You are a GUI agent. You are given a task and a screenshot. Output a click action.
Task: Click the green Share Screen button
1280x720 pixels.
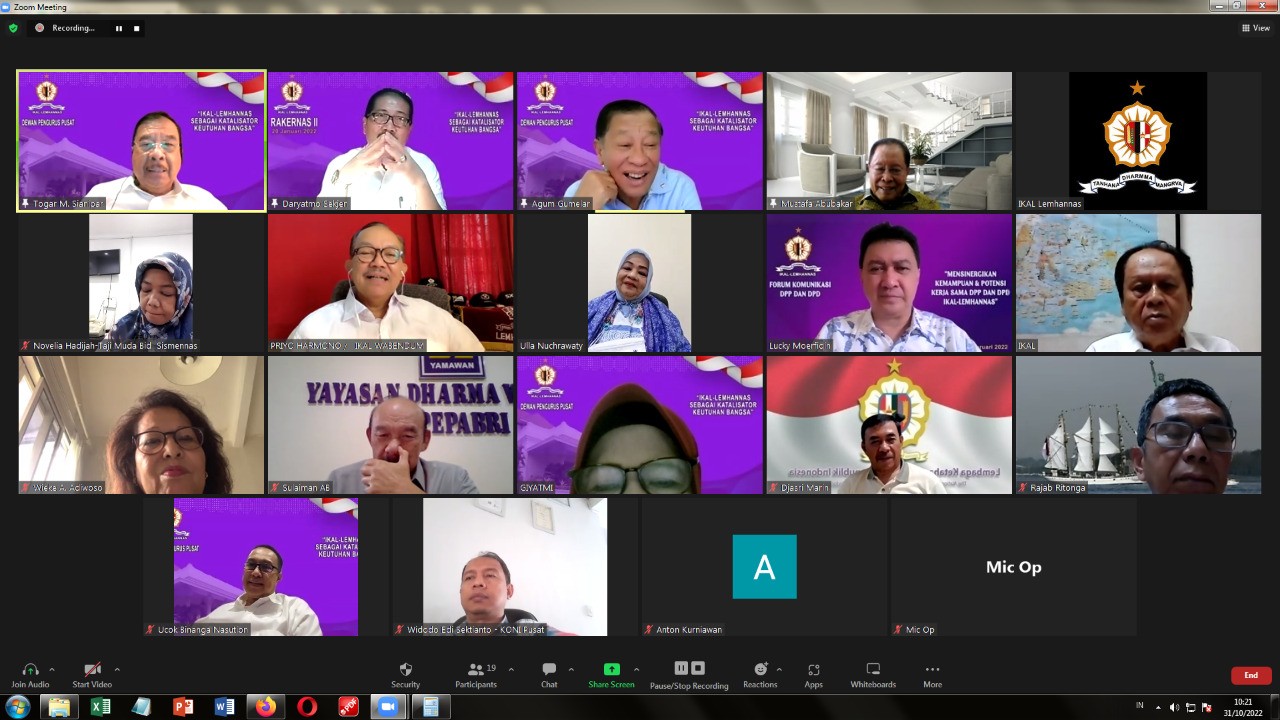point(611,674)
